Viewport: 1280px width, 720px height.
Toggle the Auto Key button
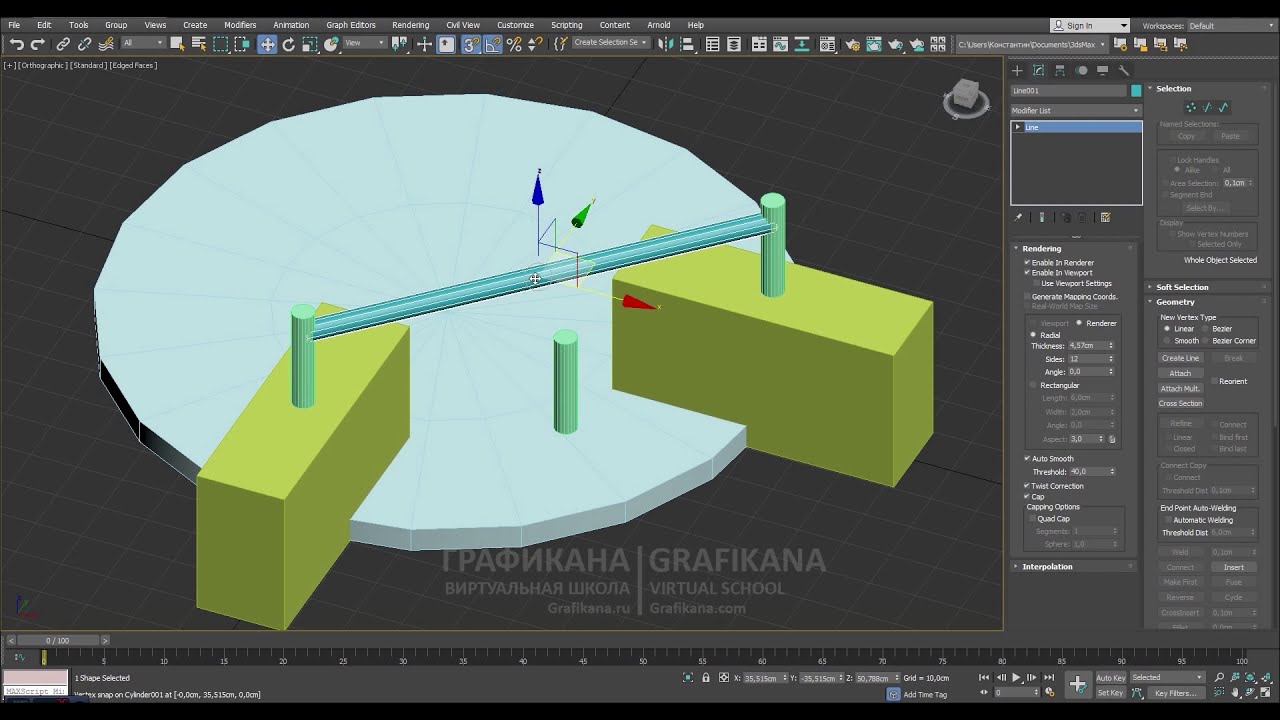pyautogui.click(x=1110, y=678)
